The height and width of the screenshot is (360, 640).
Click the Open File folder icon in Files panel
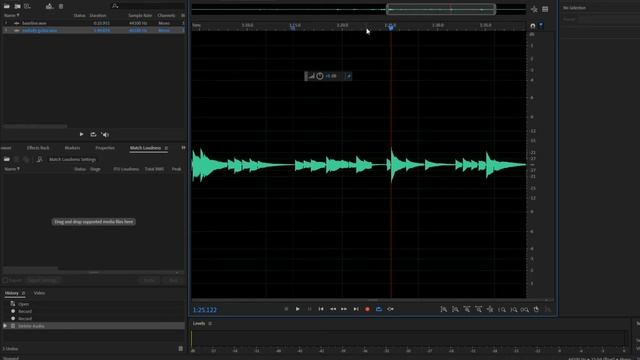(7, 6)
